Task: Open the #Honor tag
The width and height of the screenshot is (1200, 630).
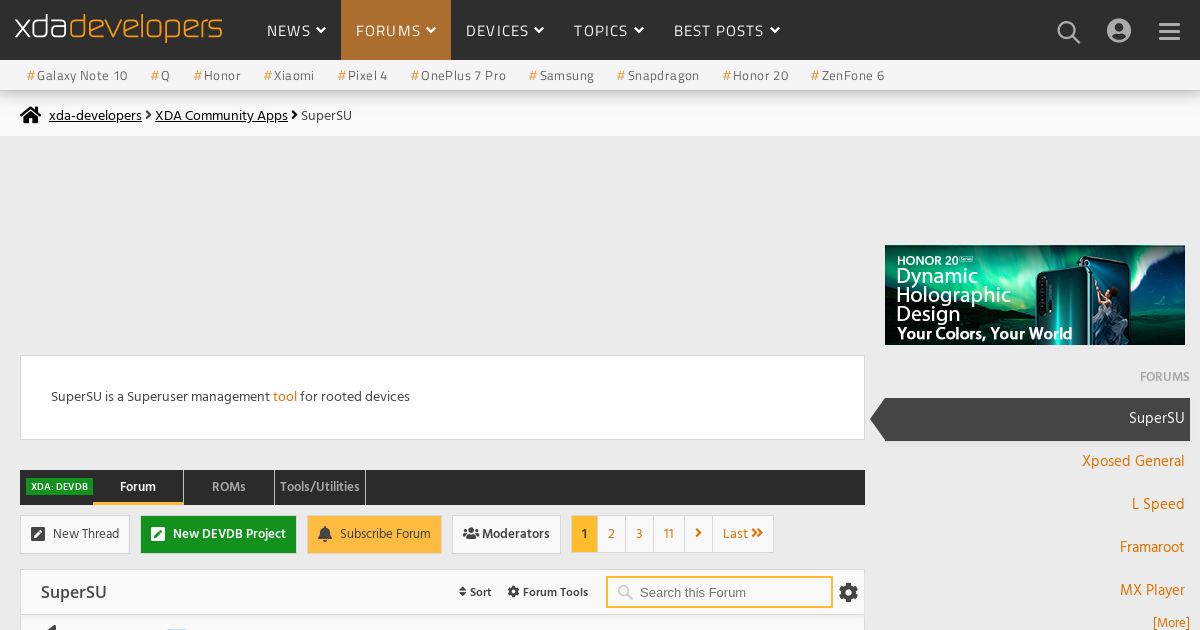Action: [217, 76]
